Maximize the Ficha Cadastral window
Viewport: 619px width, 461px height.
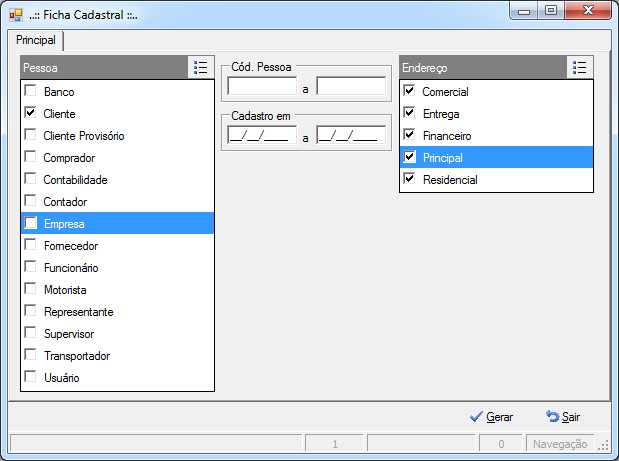coord(551,11)
